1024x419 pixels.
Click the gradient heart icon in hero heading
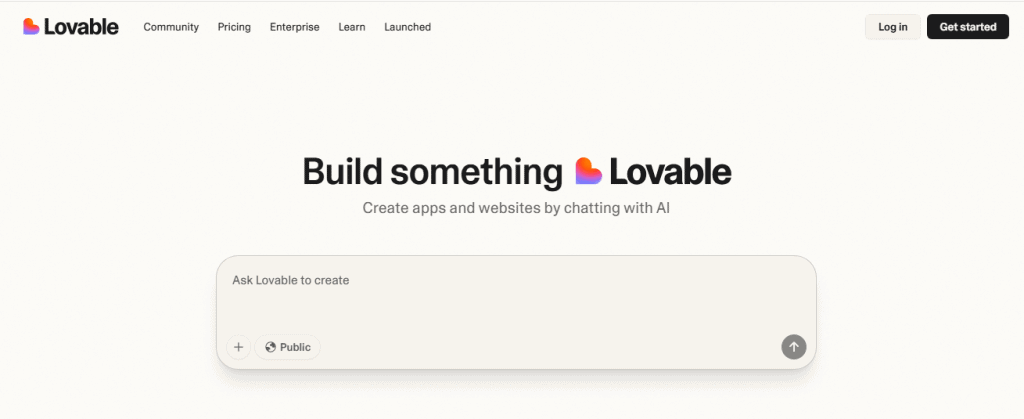(x=588, y=171)
